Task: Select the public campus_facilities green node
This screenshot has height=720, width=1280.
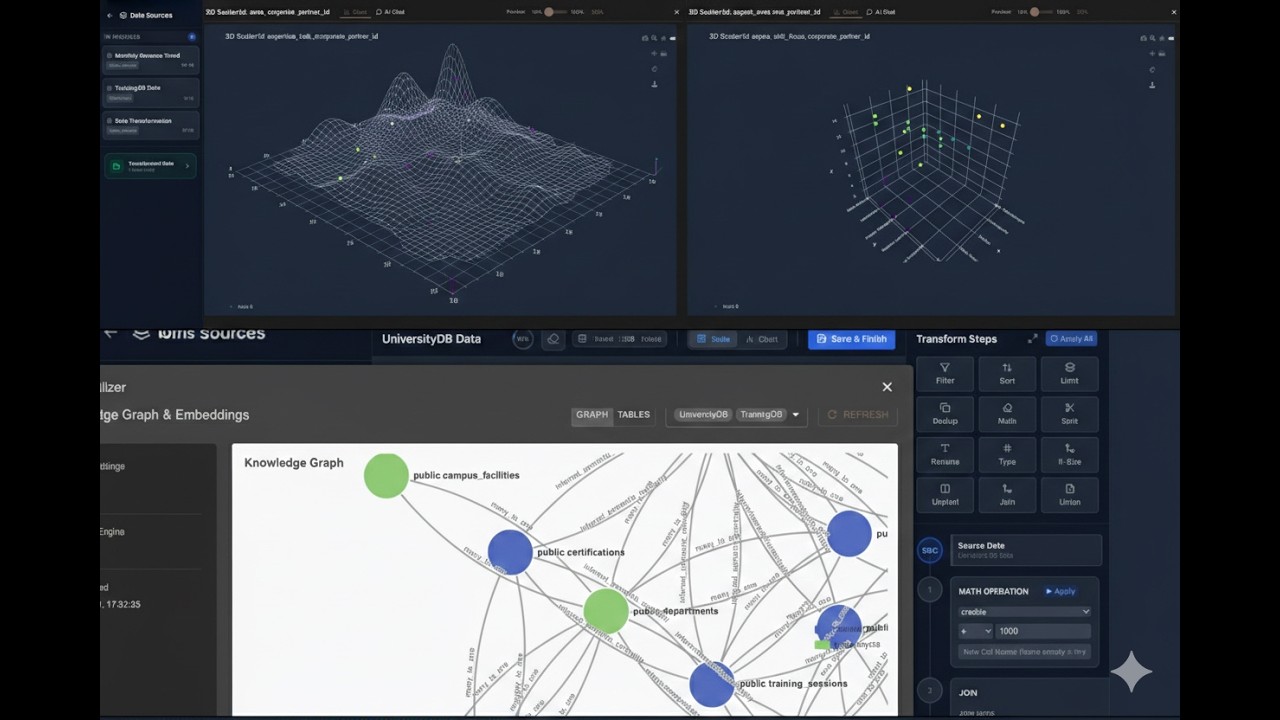Action: click(386, 476)
